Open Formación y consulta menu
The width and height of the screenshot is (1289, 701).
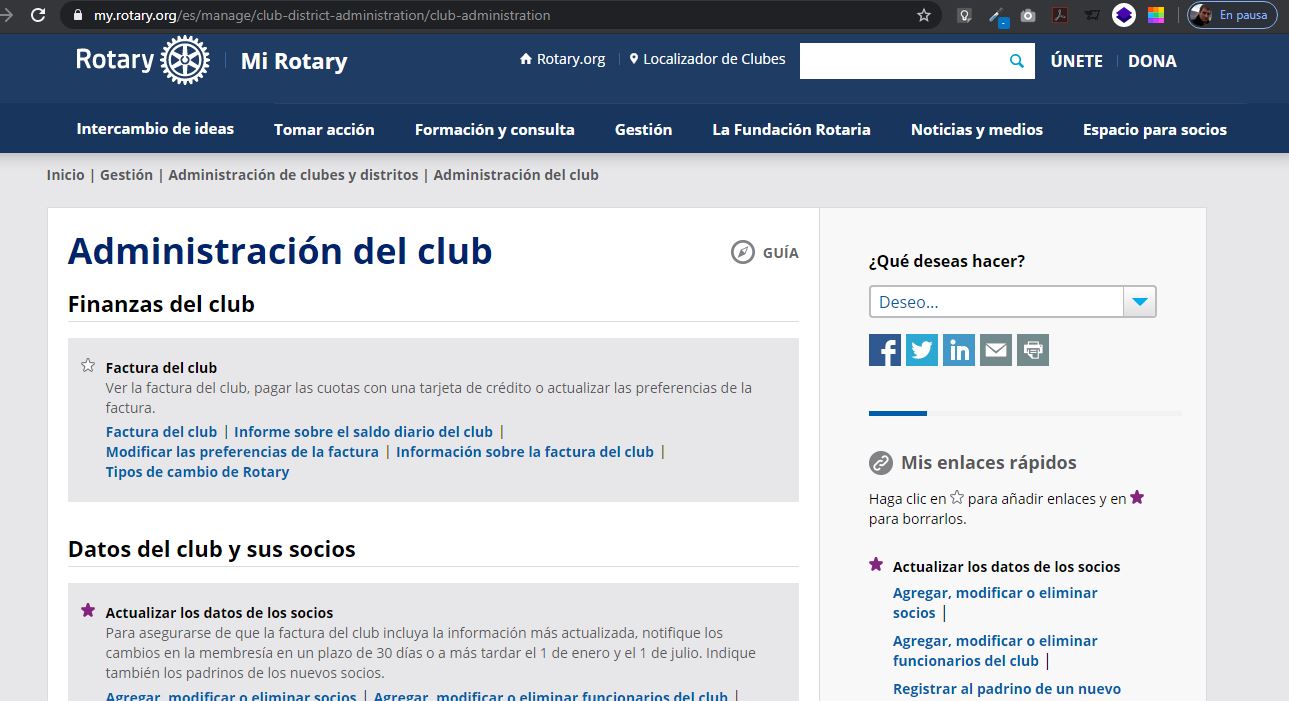(x=495, y=130)
